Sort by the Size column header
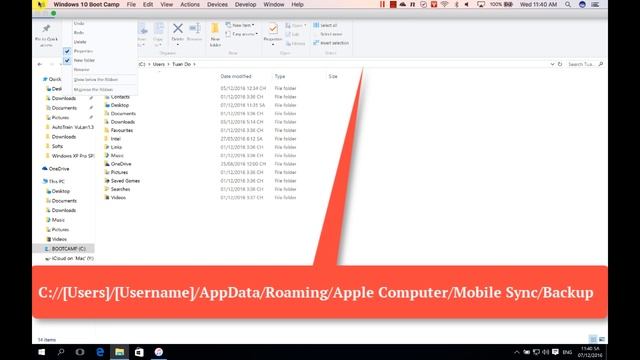The height and width of the screenshot is (360, 640). (333, 76)
